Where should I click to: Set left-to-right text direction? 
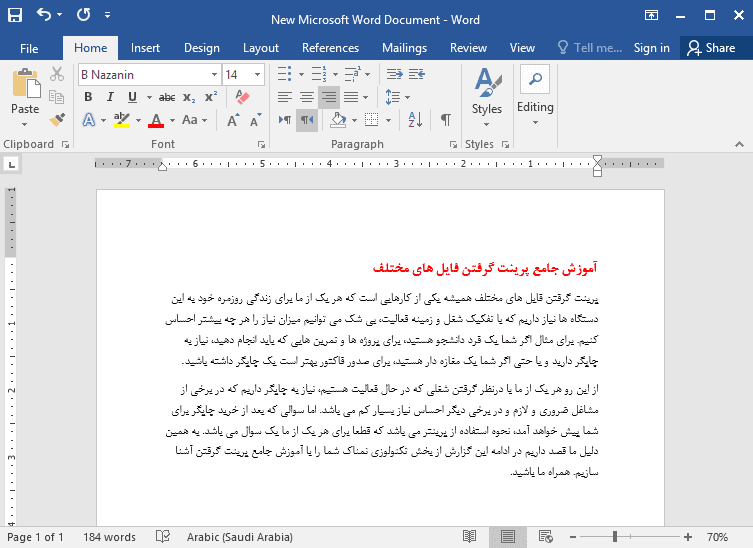pyautogui.click(x=285, y=120)
